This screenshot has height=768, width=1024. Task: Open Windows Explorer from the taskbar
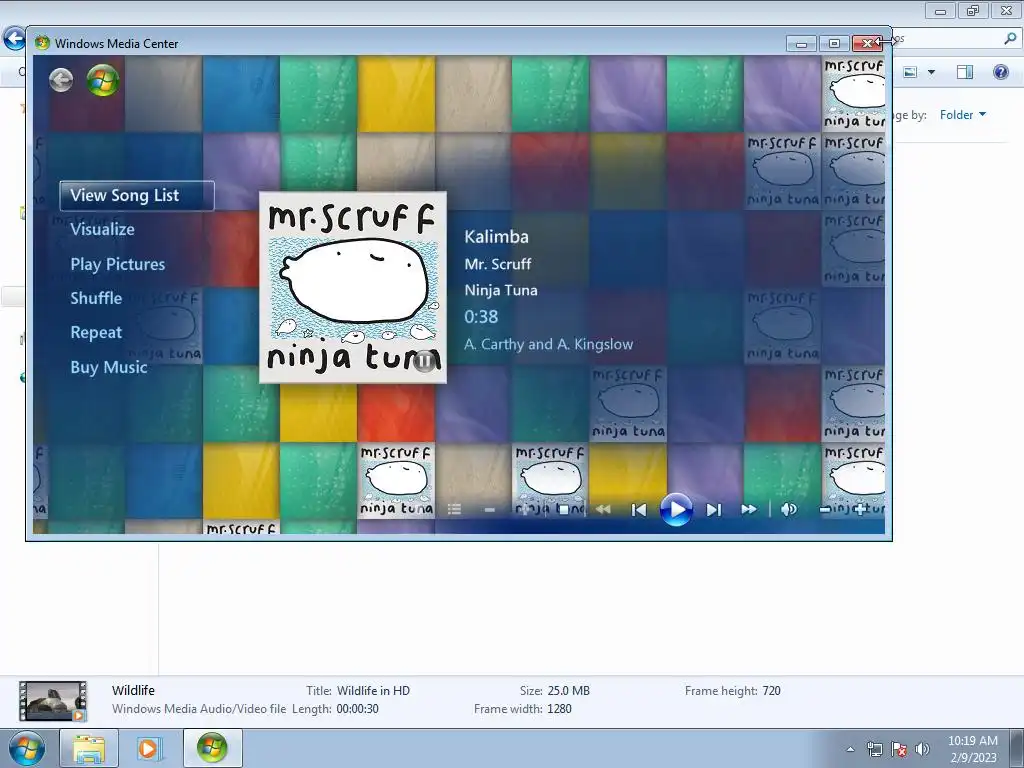click(89, 748)
